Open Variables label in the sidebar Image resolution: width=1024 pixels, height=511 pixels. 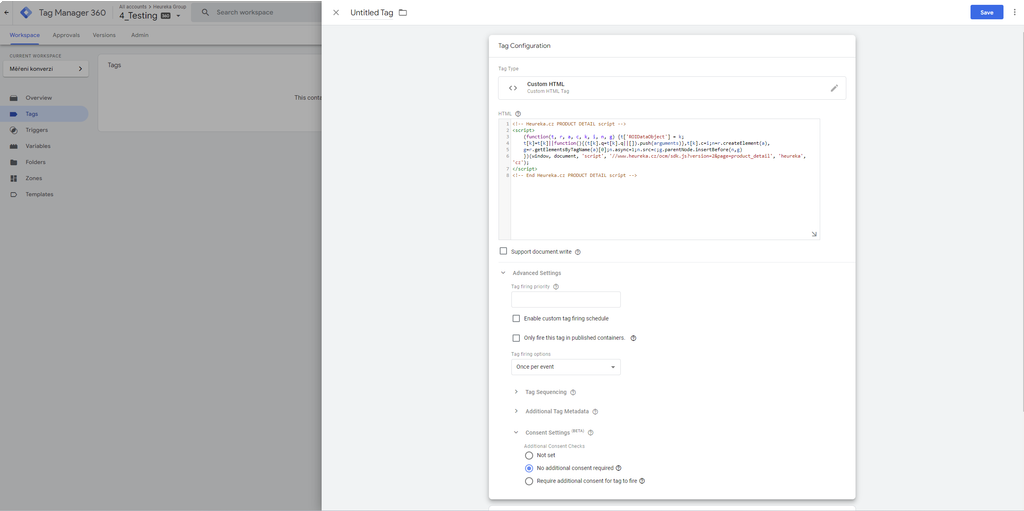pos(38,146)
